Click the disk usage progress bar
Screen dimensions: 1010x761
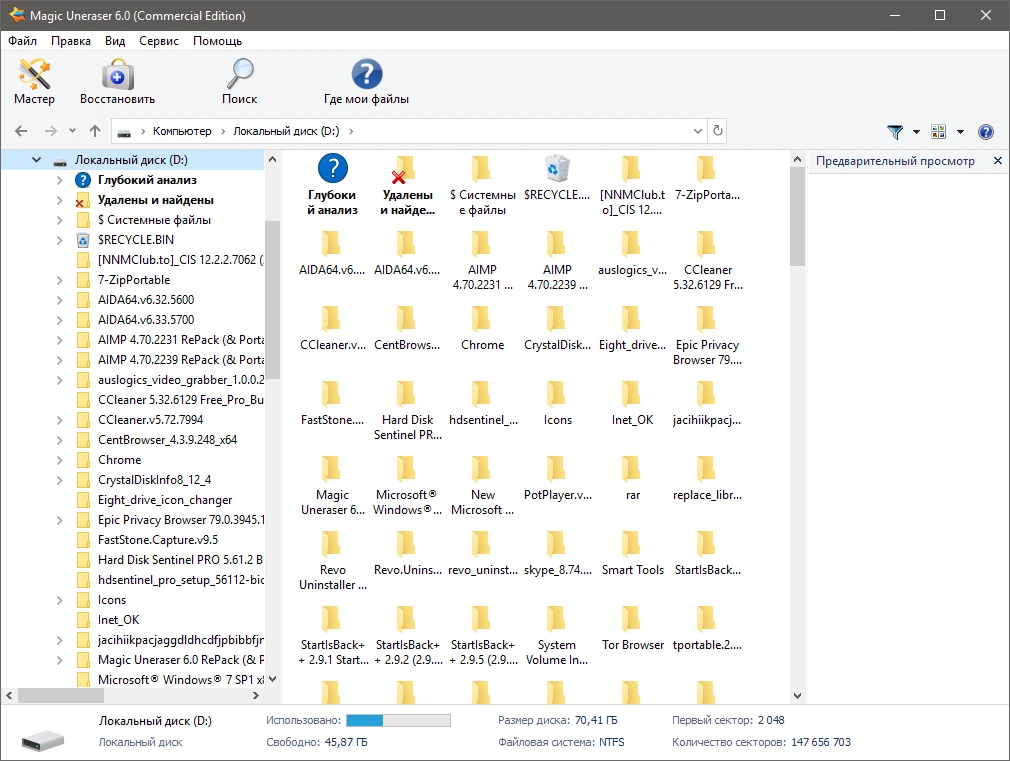[x=398, y=720]
